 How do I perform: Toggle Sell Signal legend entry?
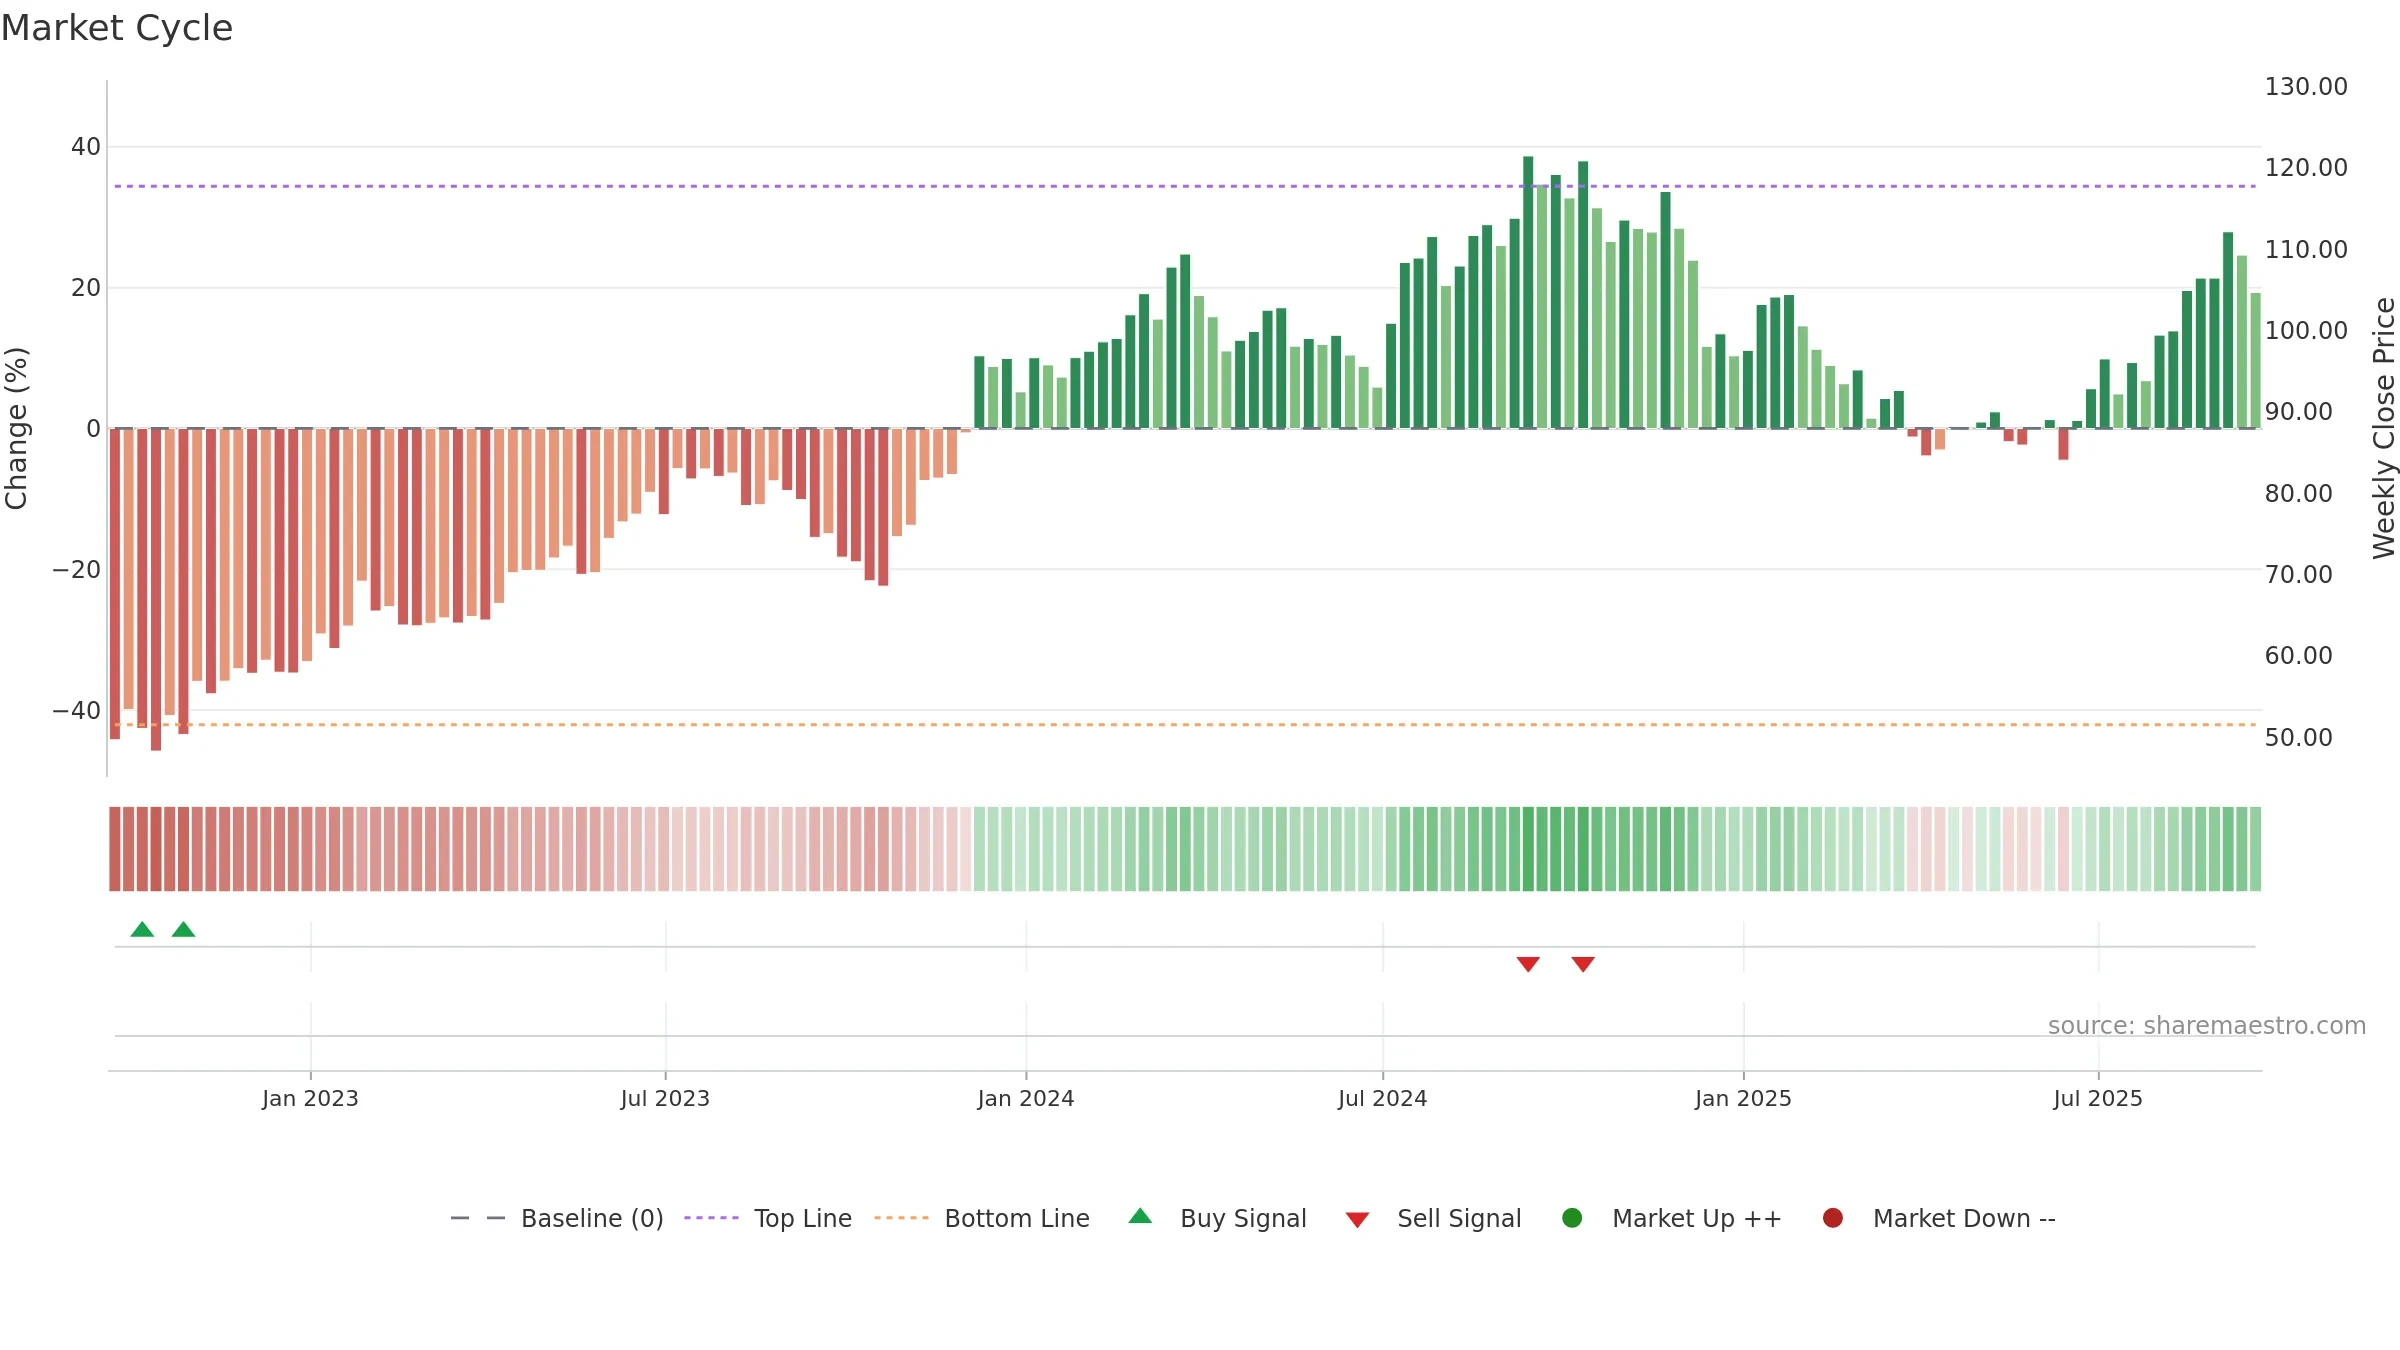tap(1433, 1218)
